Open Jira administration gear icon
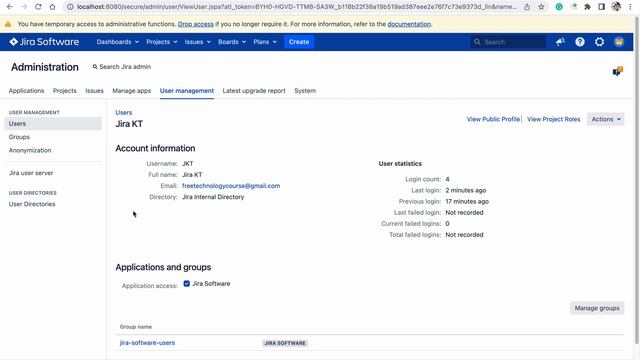This screenshot has width=640, height=360. 599,42
